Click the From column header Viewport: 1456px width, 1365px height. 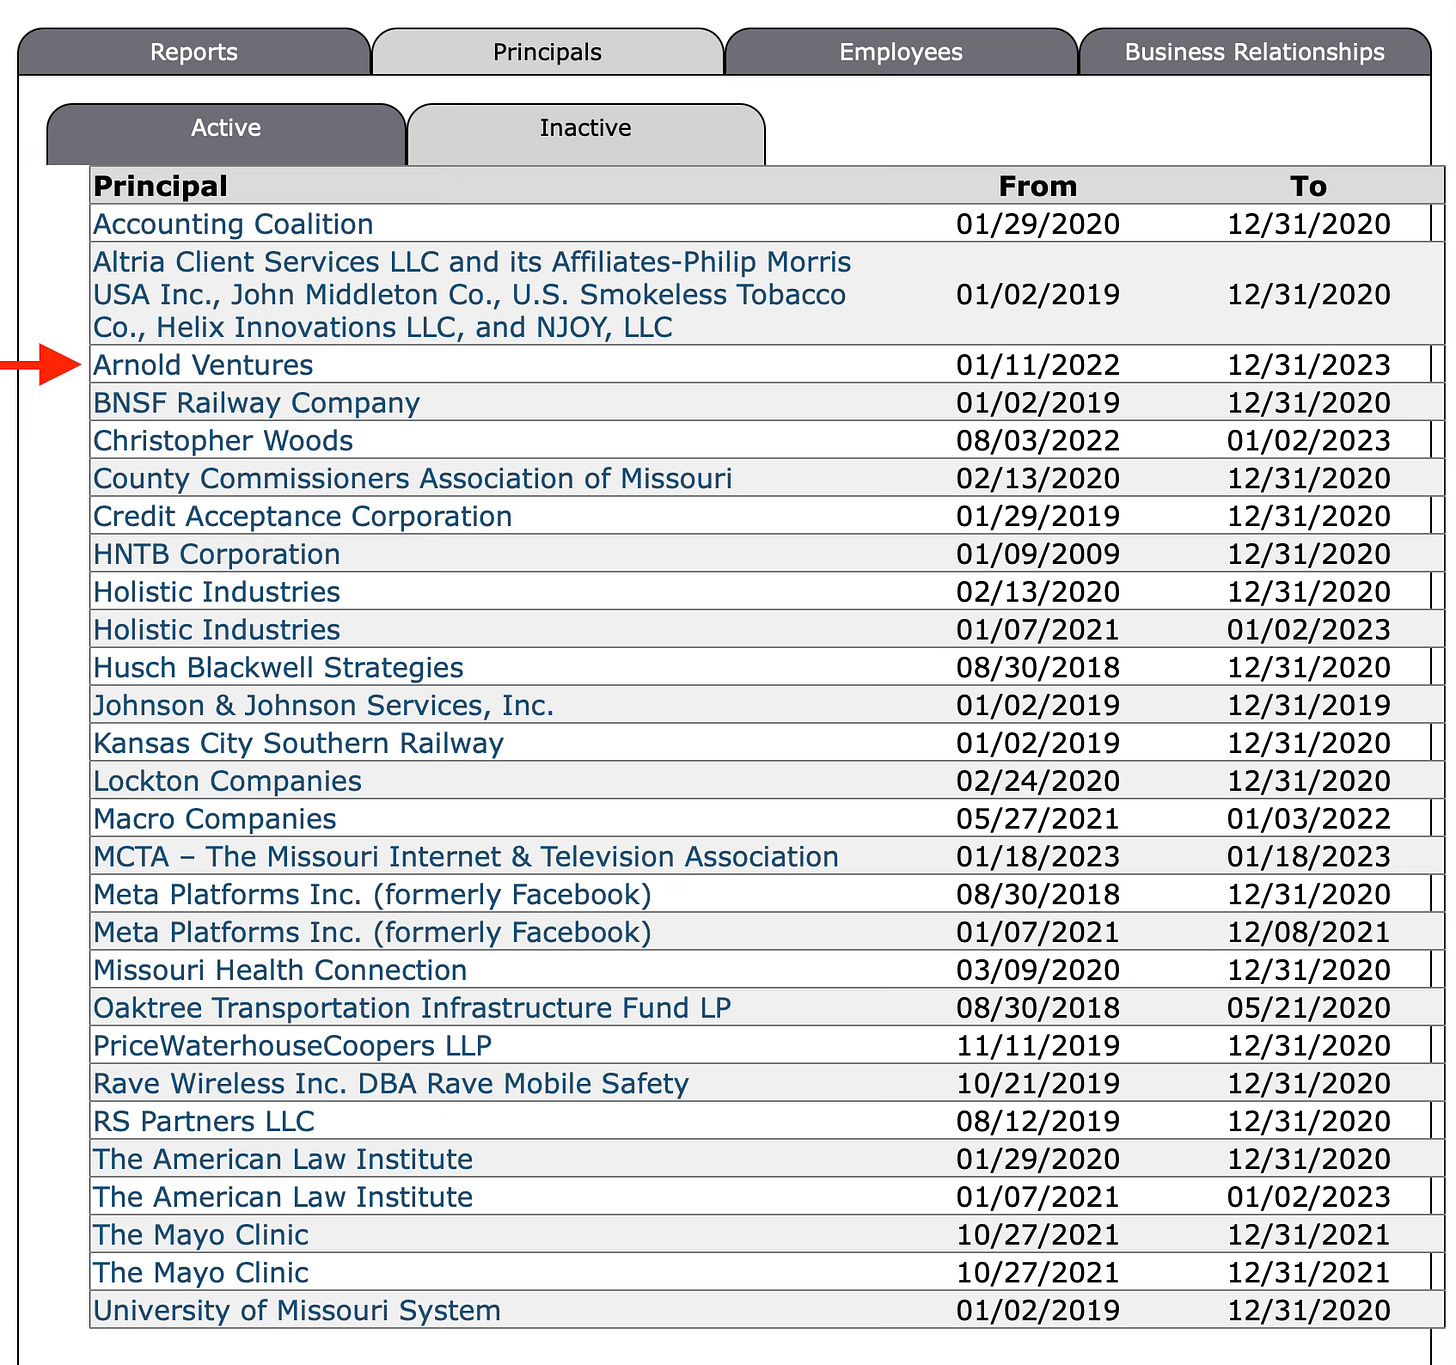pos(1038,186)
